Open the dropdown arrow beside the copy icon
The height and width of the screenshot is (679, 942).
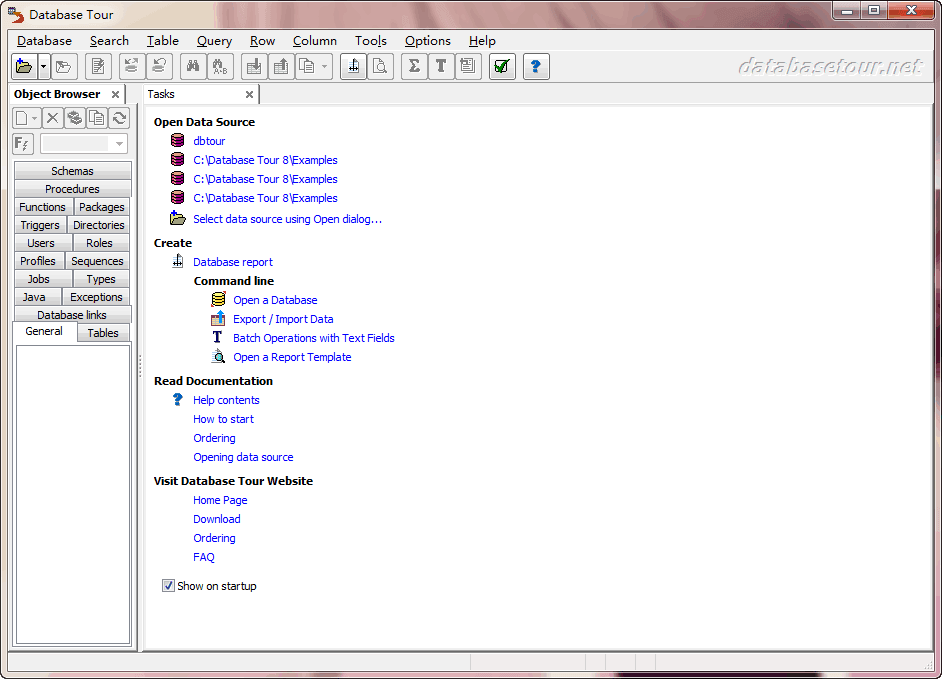coord(326,67)
